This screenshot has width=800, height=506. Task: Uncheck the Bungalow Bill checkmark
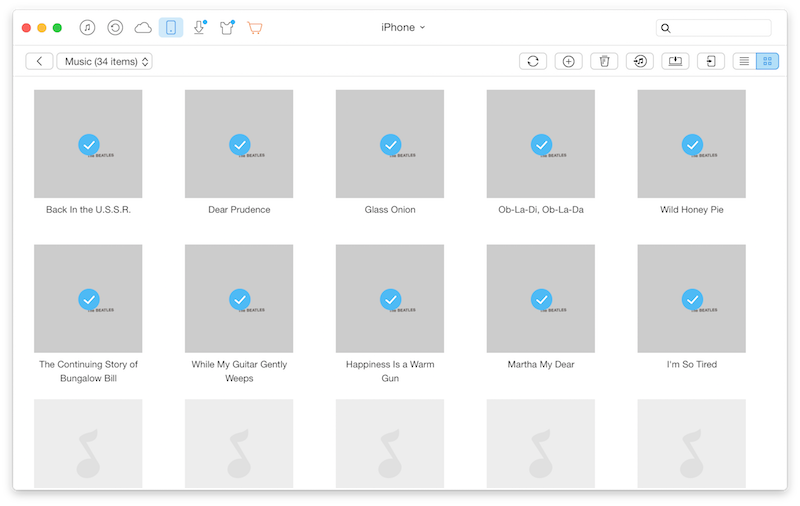(x=89, y=299)
